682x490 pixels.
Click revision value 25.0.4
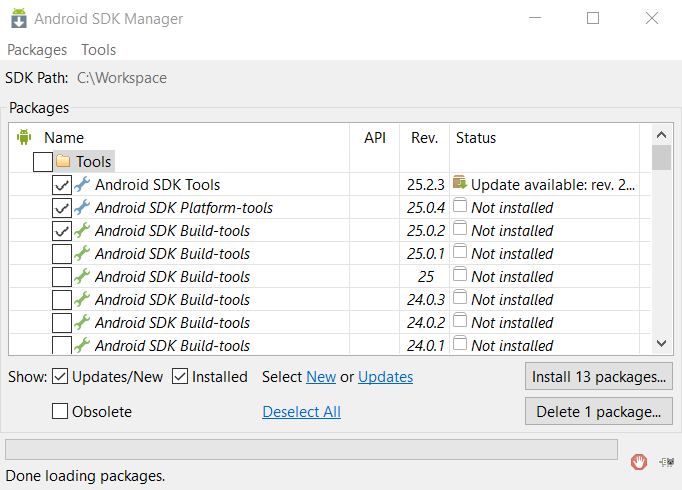pos(426,208)
